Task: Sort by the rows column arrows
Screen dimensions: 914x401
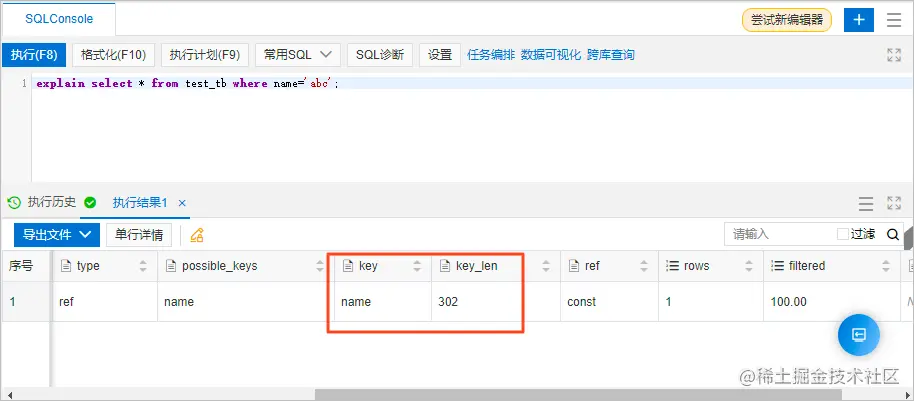Action: click(748, 266)
